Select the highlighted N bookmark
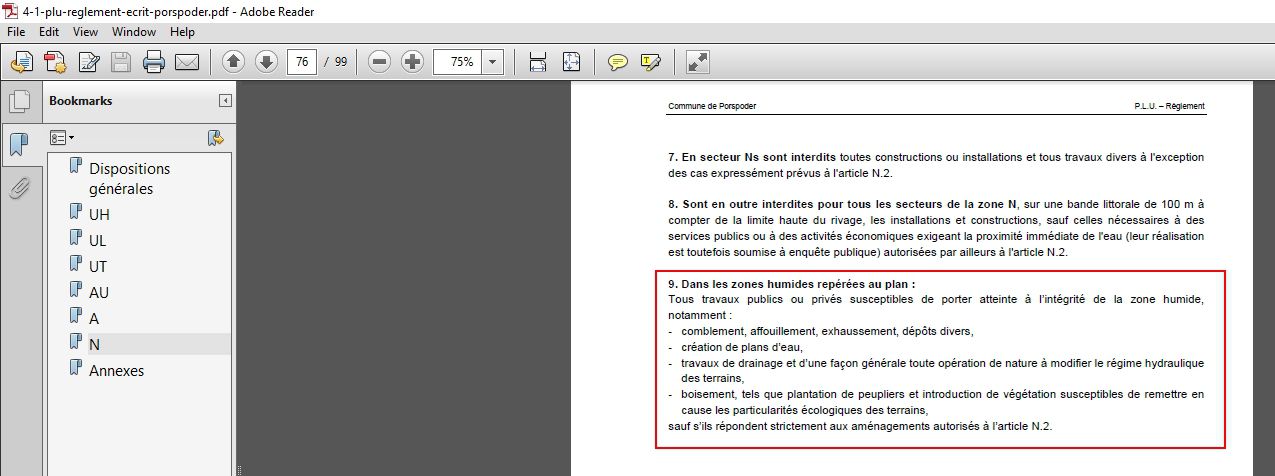 [x=94, y=345]
